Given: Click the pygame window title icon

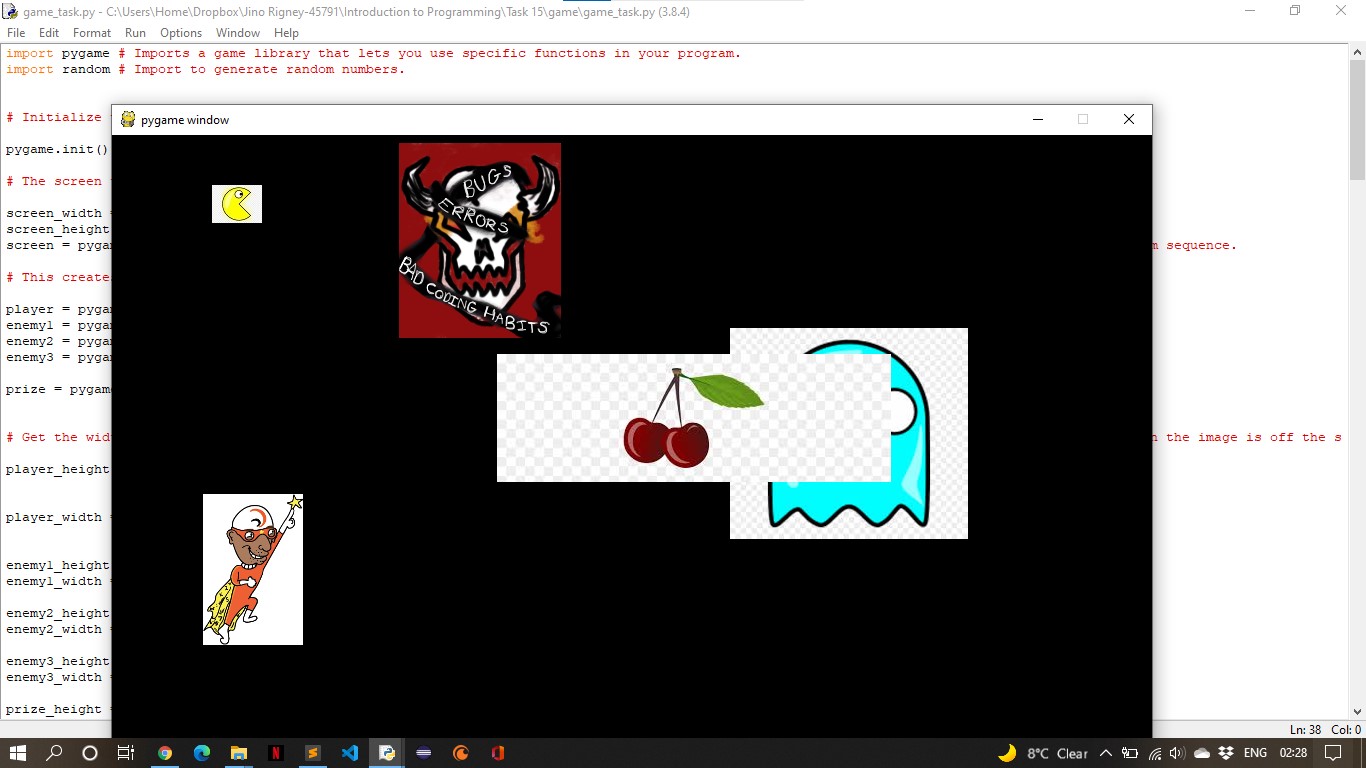Looking at the screenshot, I should [x=128, y=120].
